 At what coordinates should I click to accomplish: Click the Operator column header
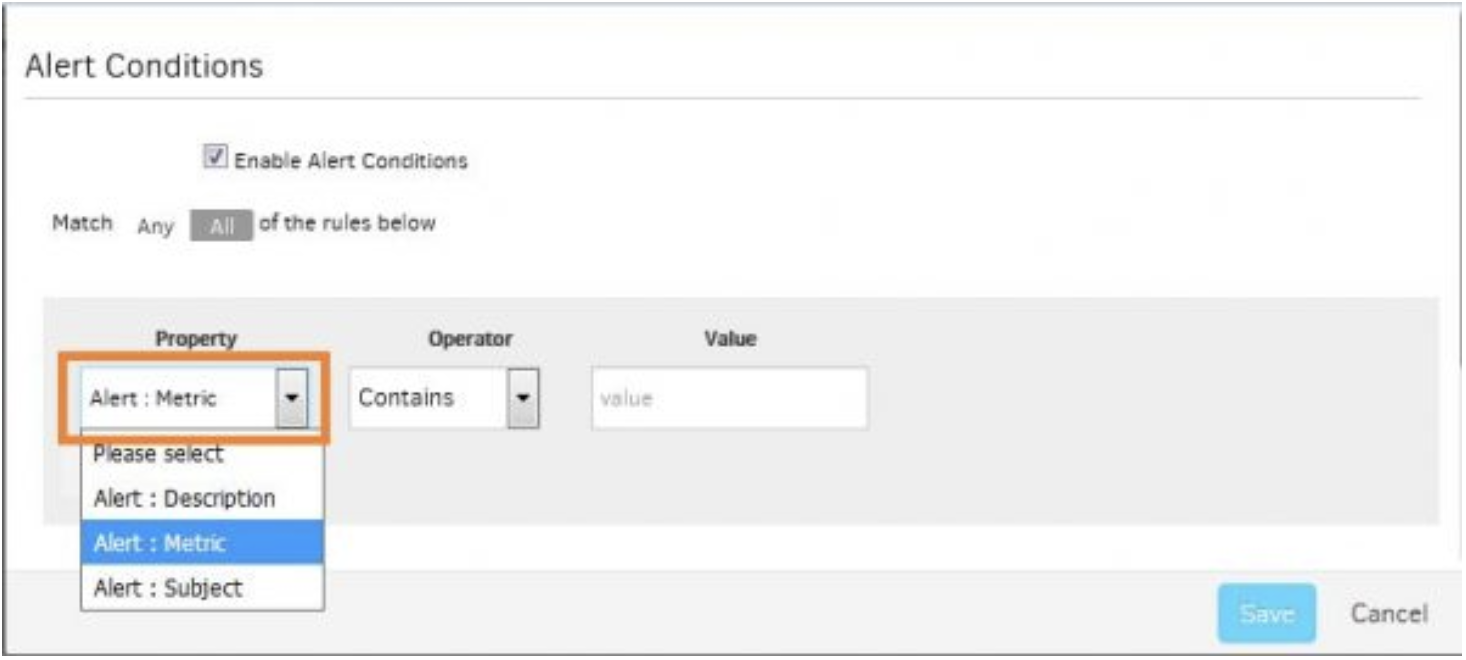[x=470, y=339]
